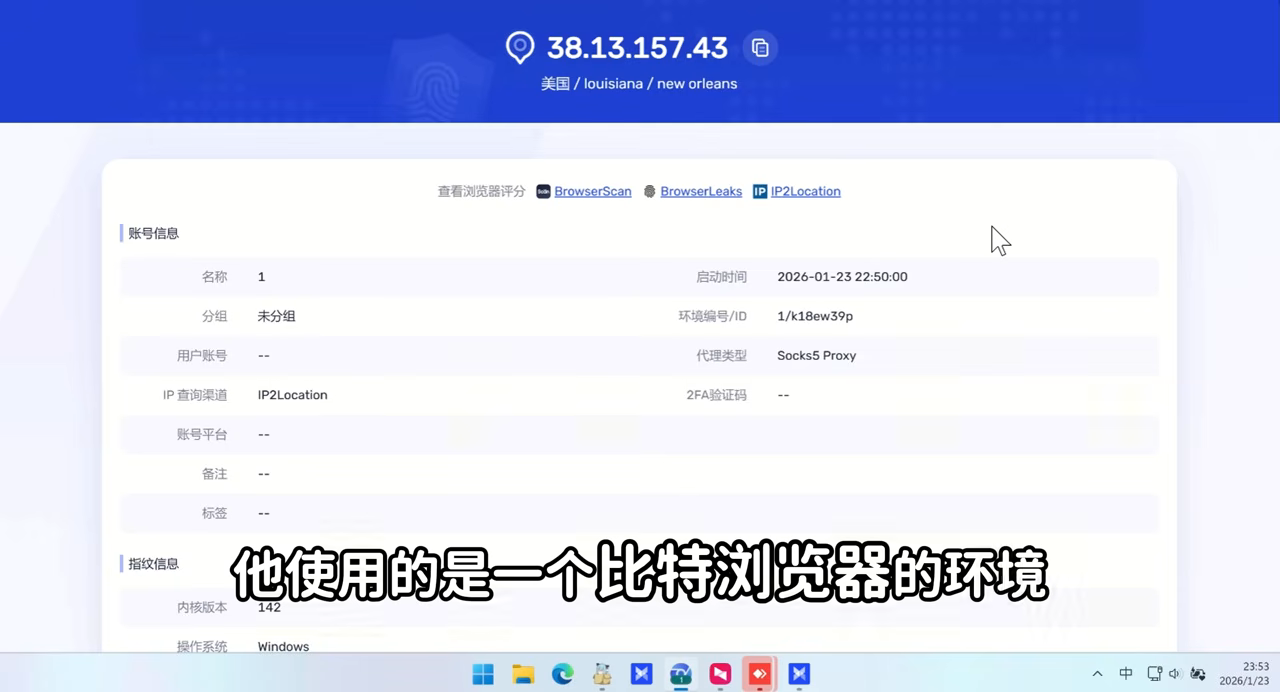Open the cartoon figure taskbar app
This screenshot has width=1280, height=692.
[602, 674]
